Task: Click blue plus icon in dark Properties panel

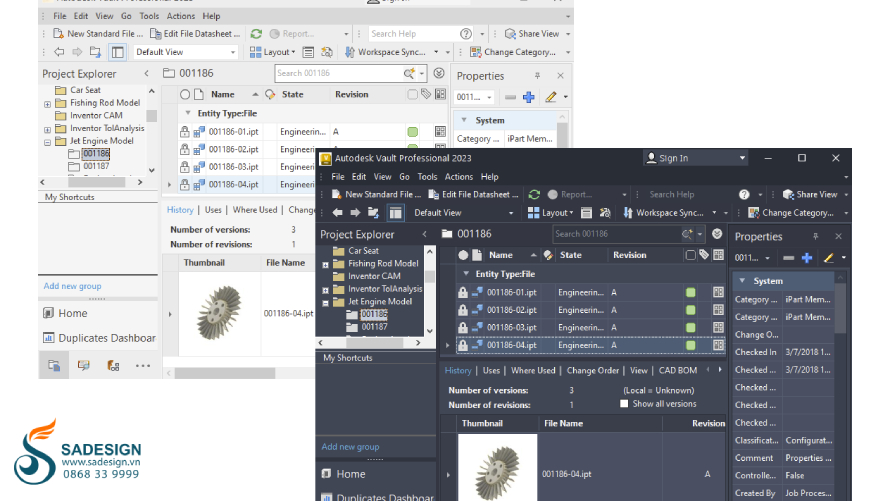Action: click(807, 258)
